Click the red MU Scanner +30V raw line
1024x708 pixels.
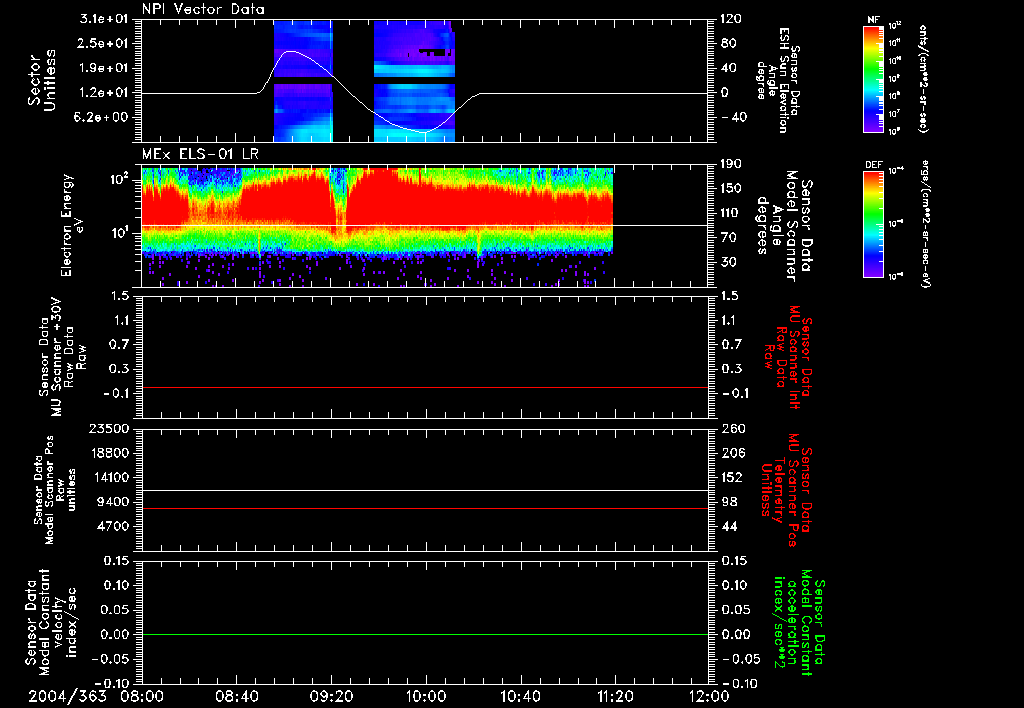click(x=425, y=387)
